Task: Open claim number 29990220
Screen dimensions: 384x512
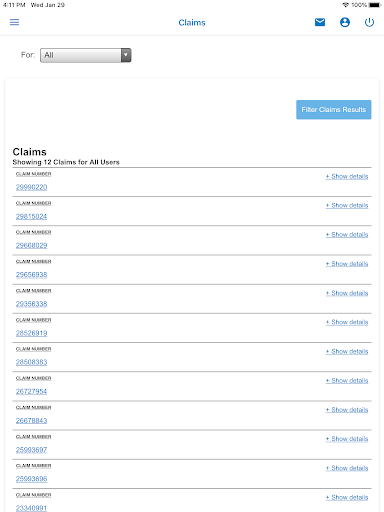Action: point(31,187)
